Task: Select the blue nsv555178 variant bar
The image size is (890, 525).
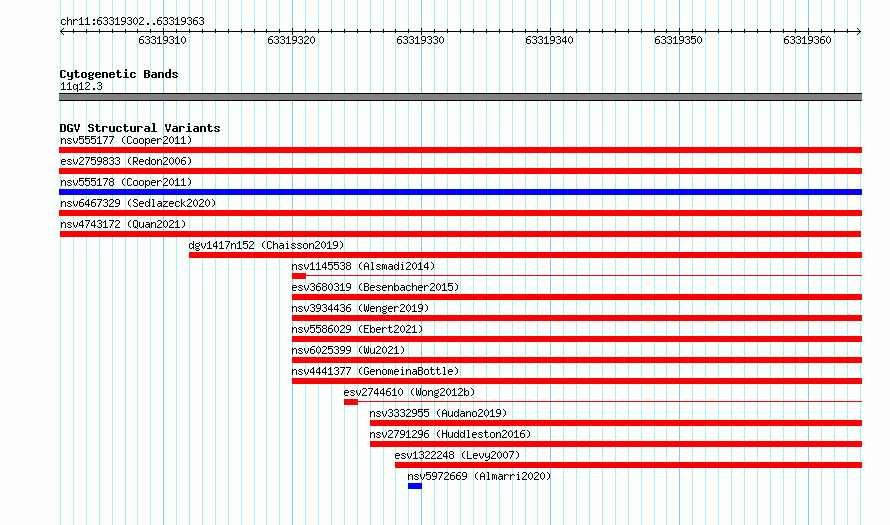Action: point(460,192)
